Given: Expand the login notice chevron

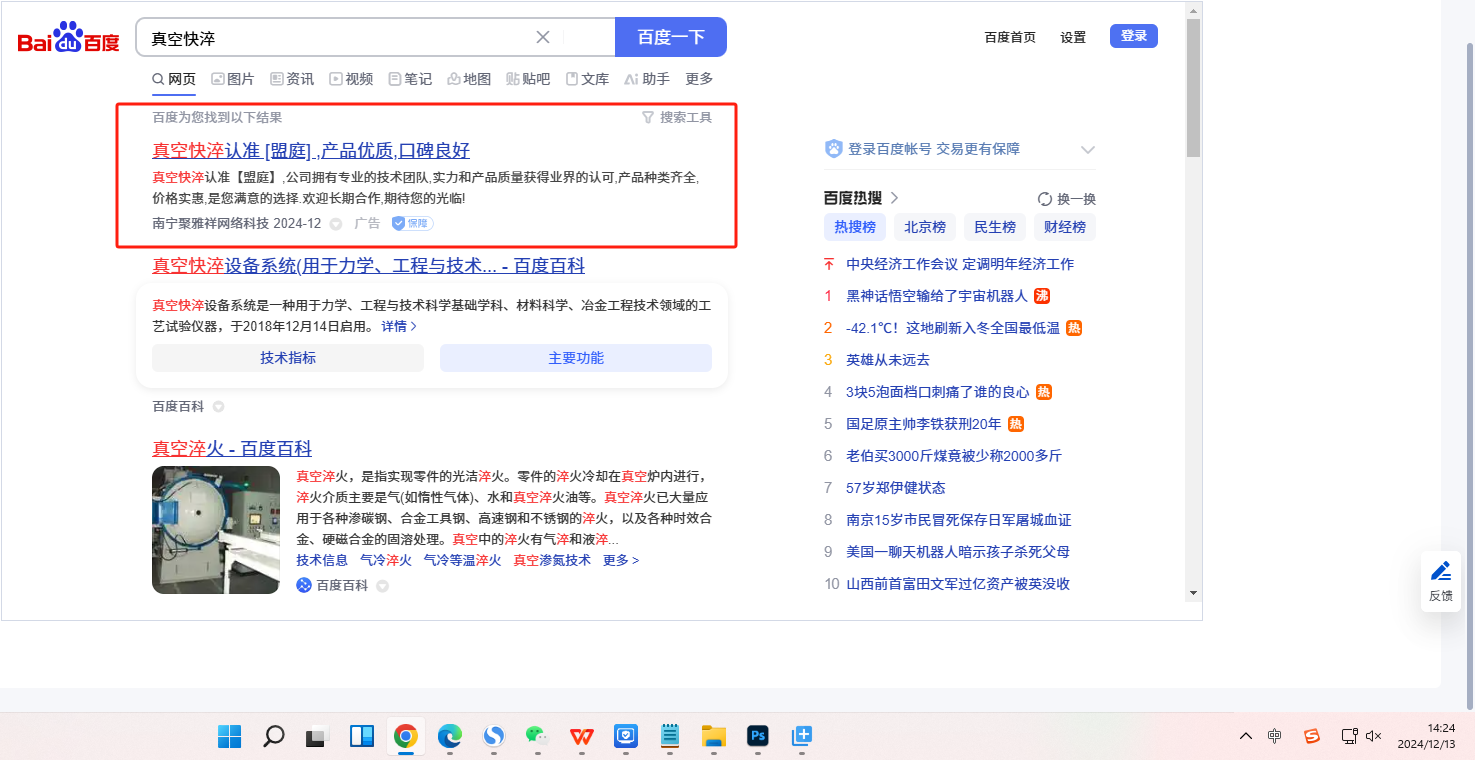Looking at the screenshot, I should (1088, 149).
